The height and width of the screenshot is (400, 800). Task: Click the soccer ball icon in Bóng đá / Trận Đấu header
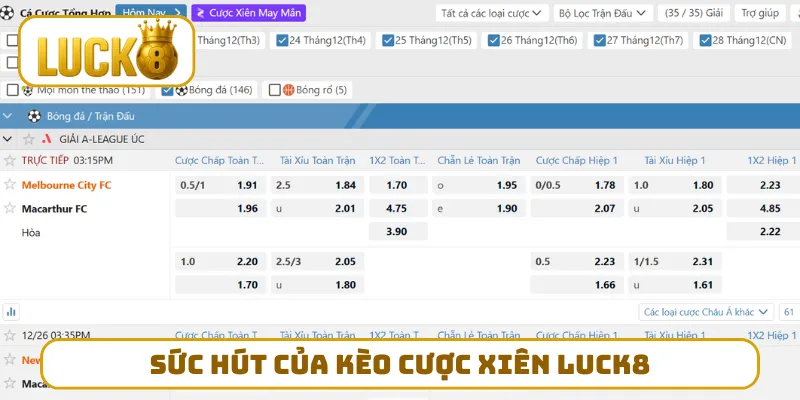[34, 116]
